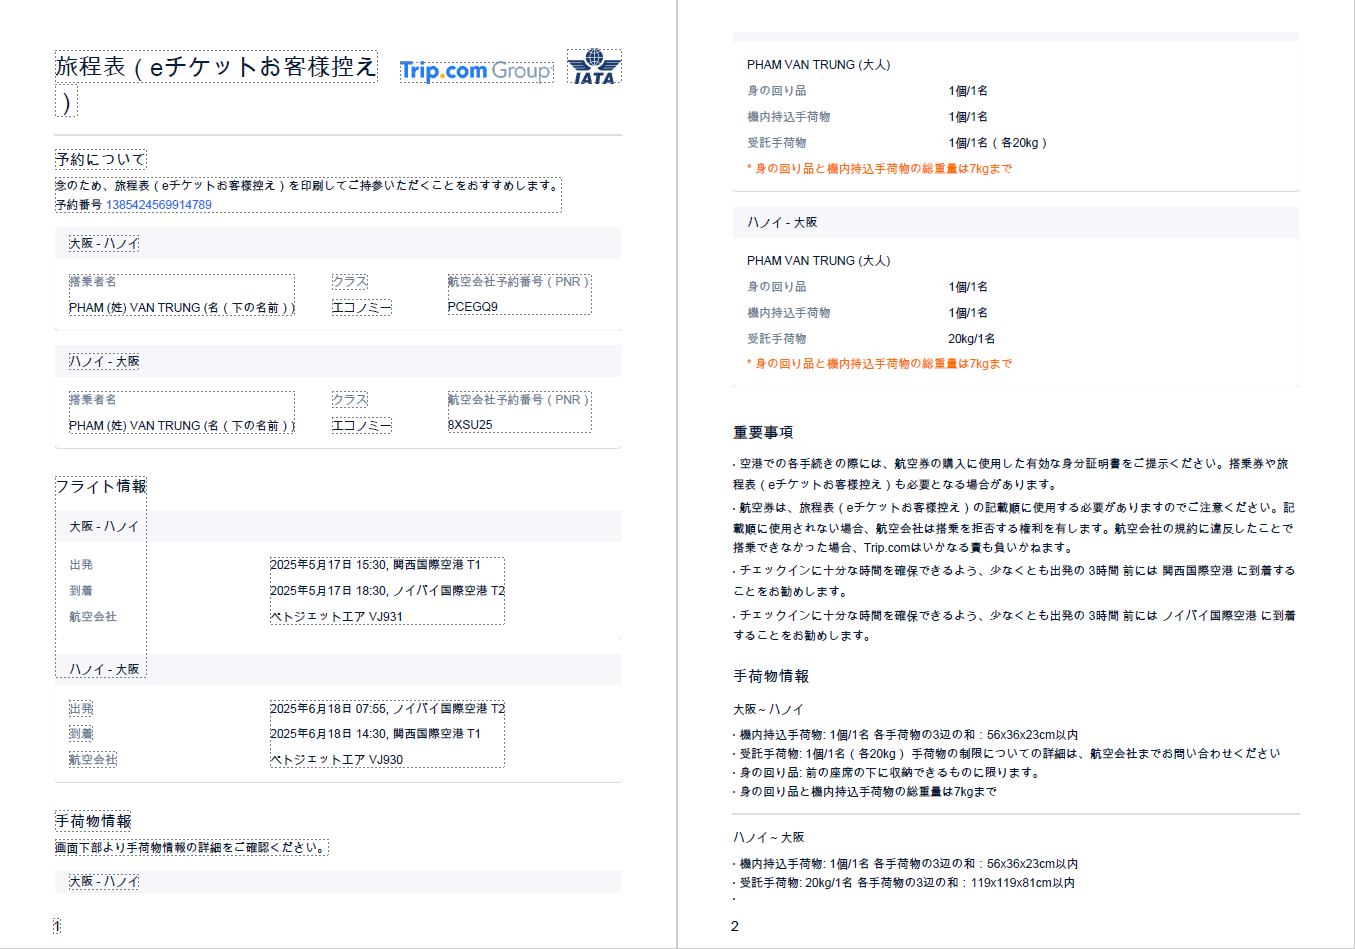The height and width of the screenshot is (949, 1355).
Task: Select PNR code PCEGQ9
Action: [x=473, y=307]
